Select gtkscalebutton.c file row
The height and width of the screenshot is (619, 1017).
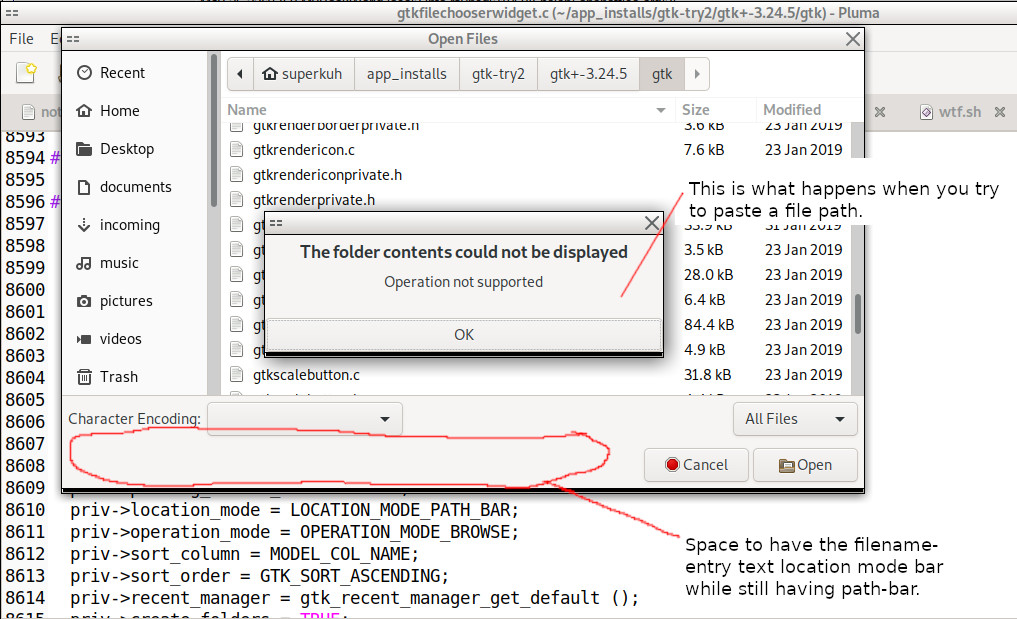point(536,375)
